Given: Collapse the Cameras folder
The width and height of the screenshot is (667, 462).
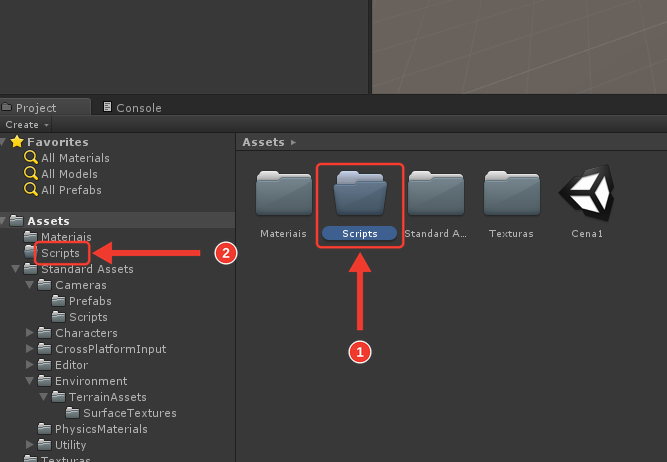Looking at the screenshot, I should click(29, 285).
